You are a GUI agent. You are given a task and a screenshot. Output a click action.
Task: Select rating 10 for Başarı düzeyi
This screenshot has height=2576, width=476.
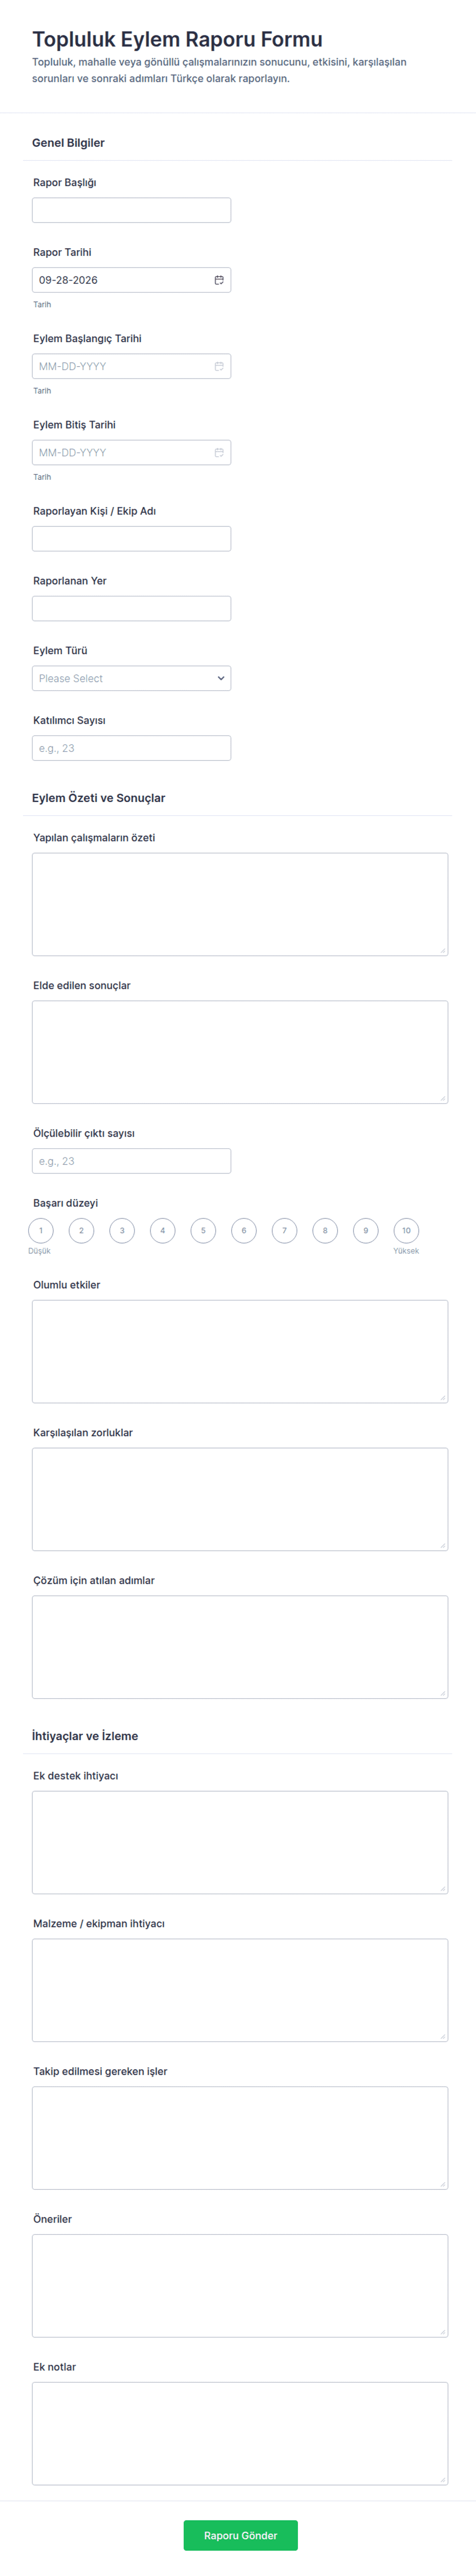pyautogui.click(x=406, y=1230)
